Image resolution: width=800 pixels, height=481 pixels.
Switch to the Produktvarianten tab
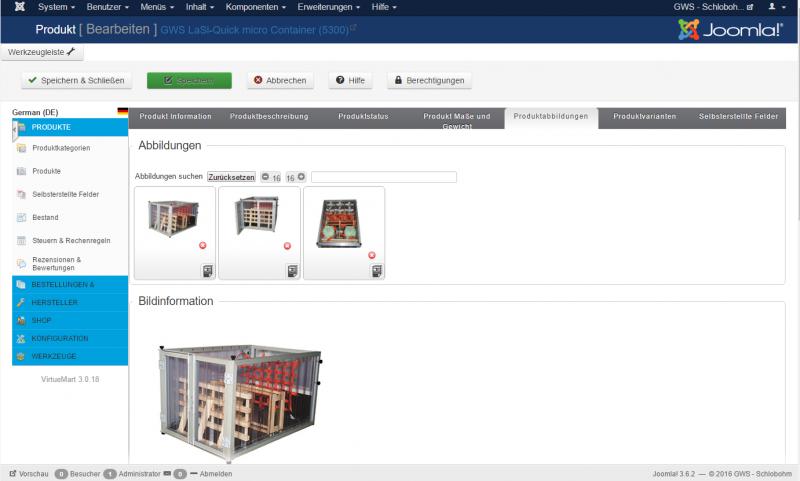pos(644,117)
